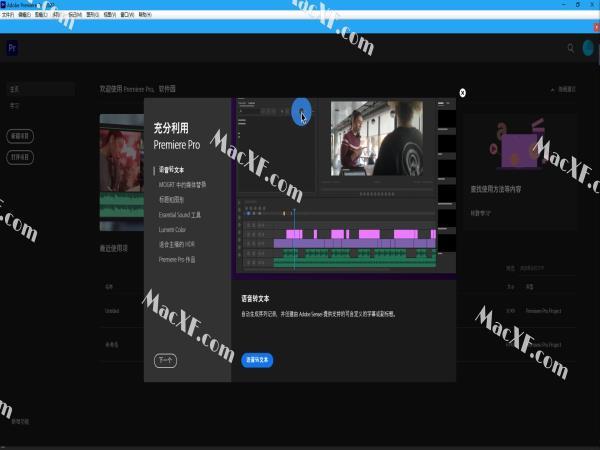Screen dimensions: 600x450
Task: Click the 新建项目 button
Action: pyautogui.click(x=20, y=136)
